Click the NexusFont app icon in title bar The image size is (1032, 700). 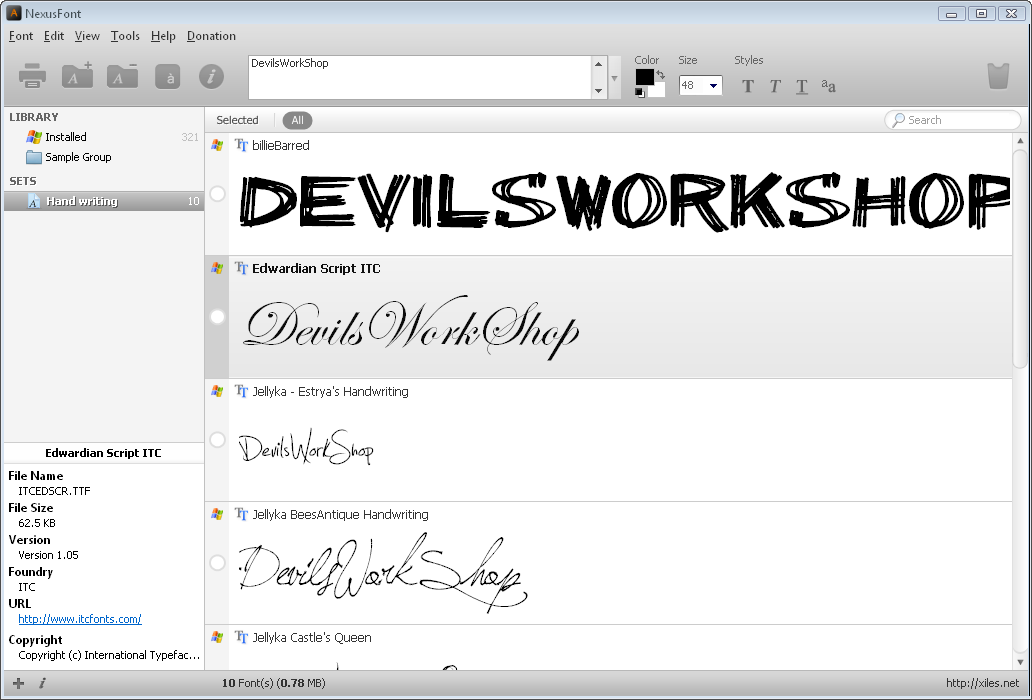13,13
